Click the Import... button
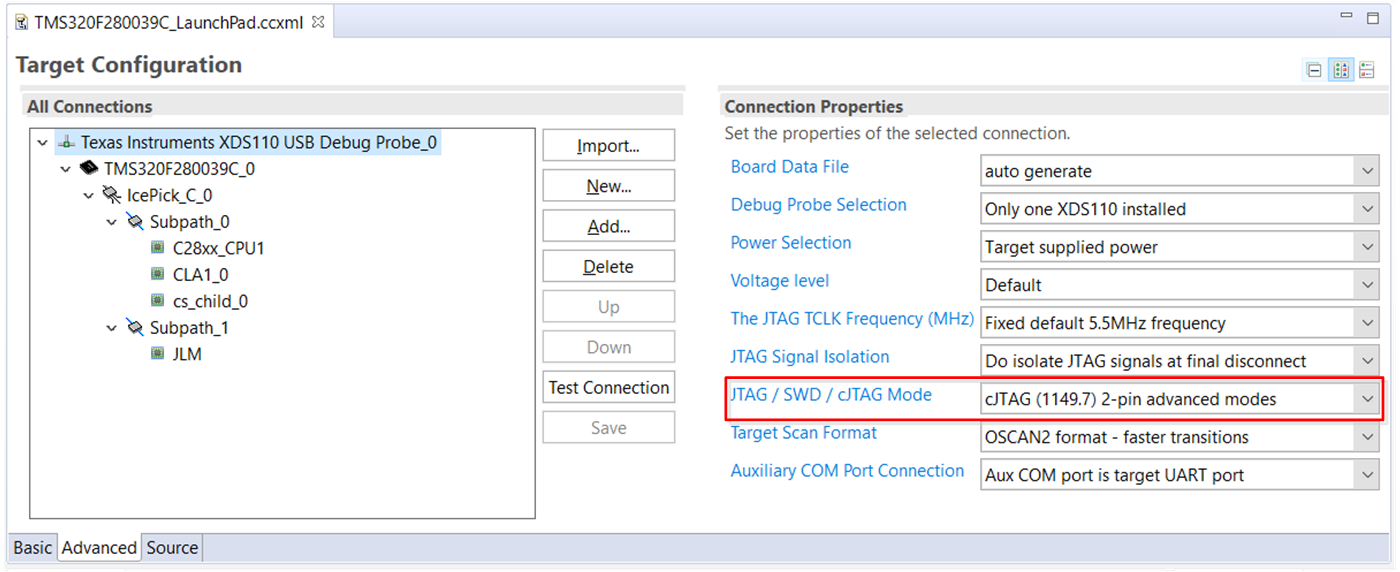This screenshot has width=1400, height=572. point(608,146)
